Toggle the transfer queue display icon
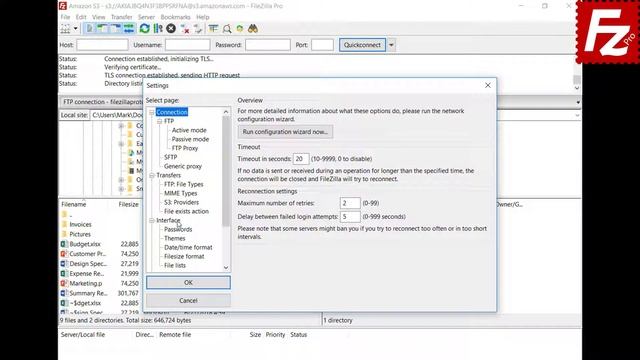The height and width of the screenshot is (360, 640). pos(129,29)
